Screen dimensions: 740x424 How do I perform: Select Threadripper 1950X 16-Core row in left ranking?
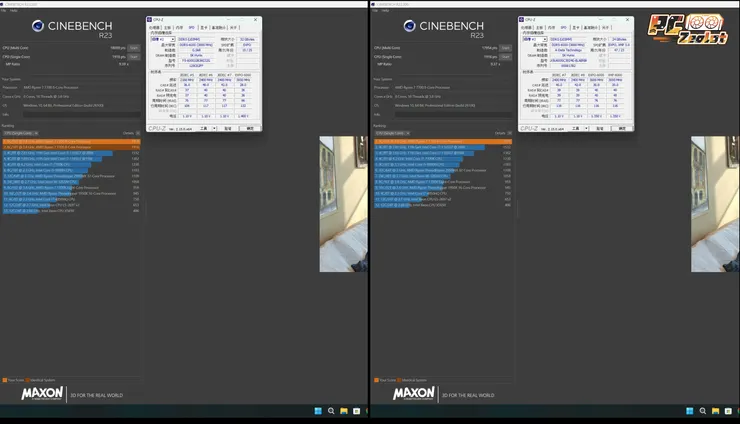coord(71,194)
